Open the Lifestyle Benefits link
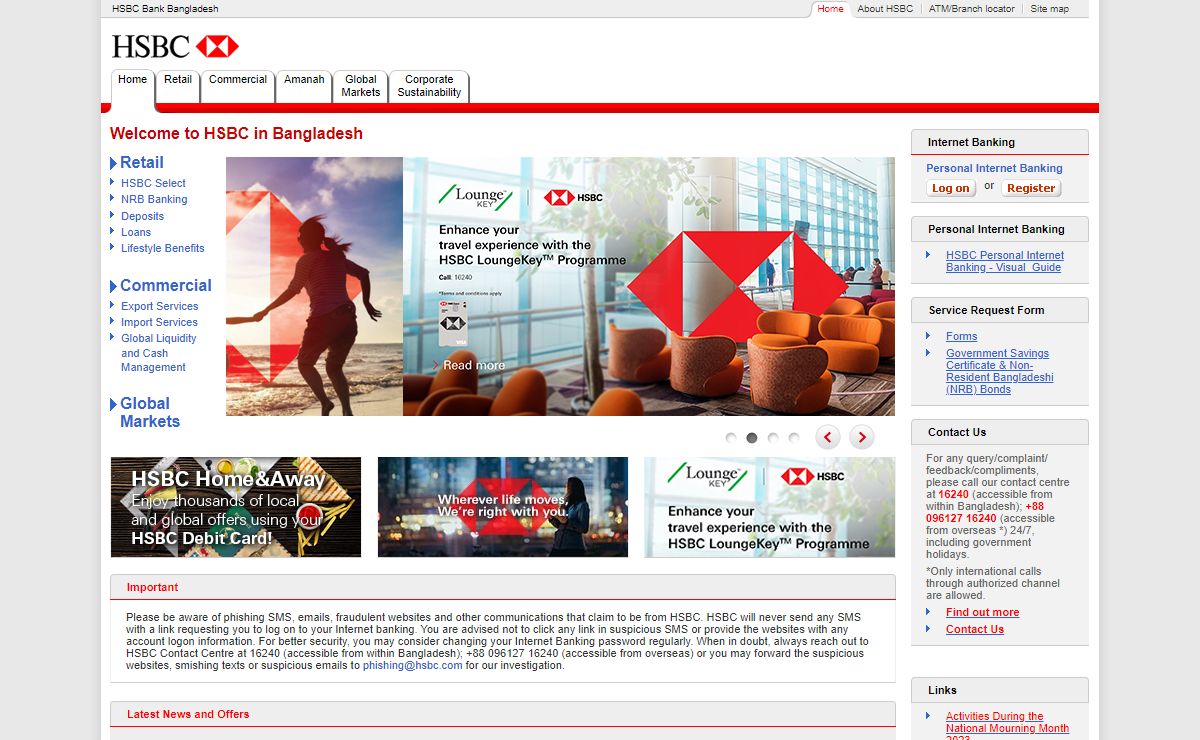Screen dimensions: 1200x740 pos(162,248)
